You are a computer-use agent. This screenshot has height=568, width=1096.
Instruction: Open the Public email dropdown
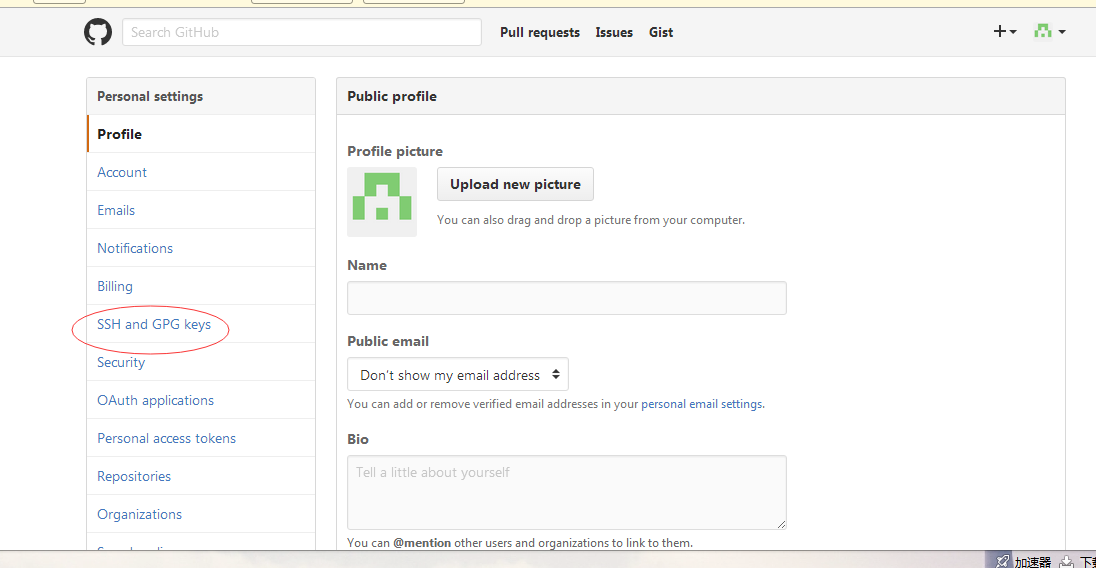(x=458, y=375)
